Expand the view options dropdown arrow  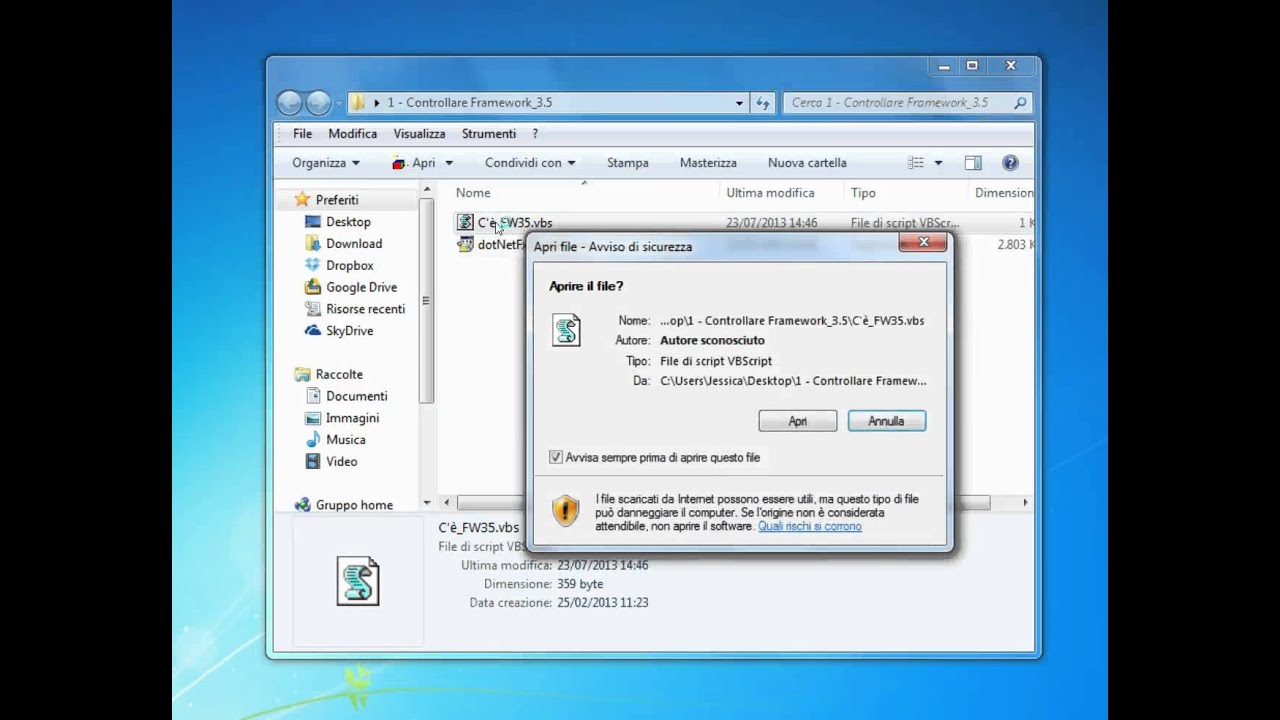point(938,163)
